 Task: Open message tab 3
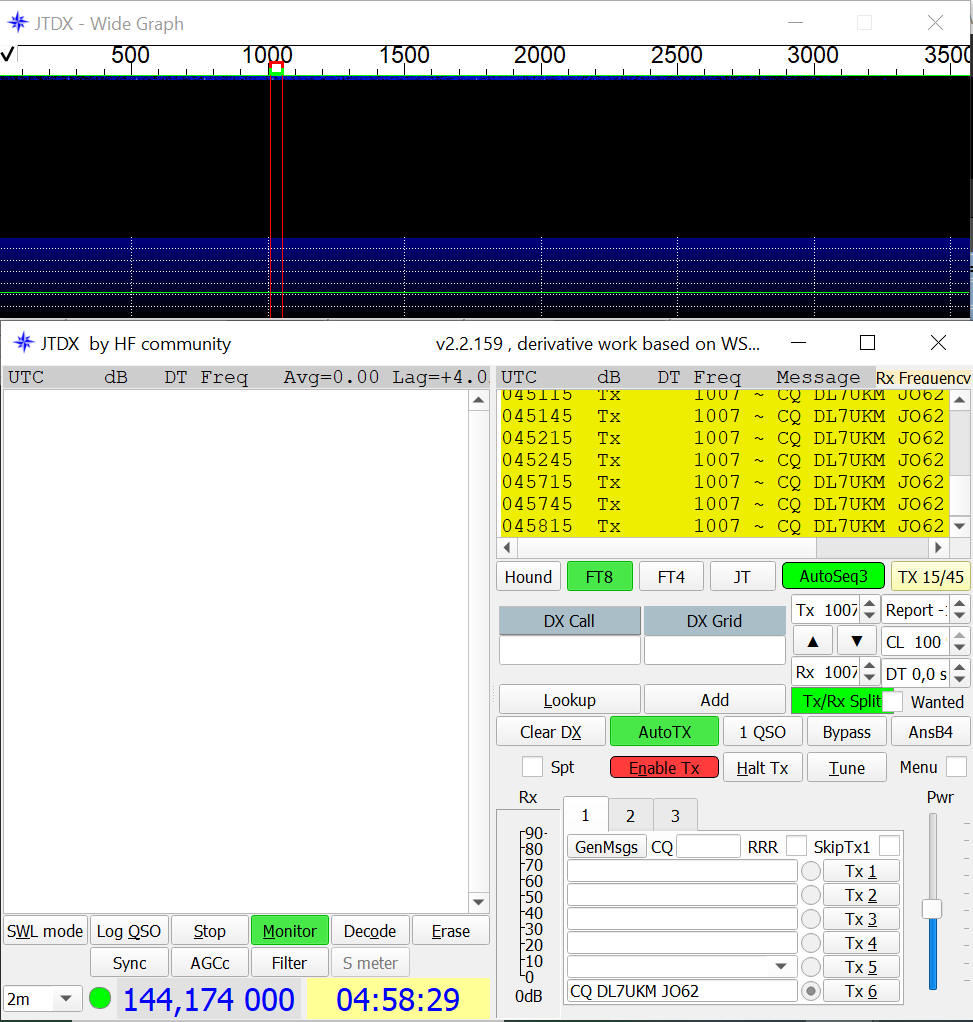(x=675, y=815)
